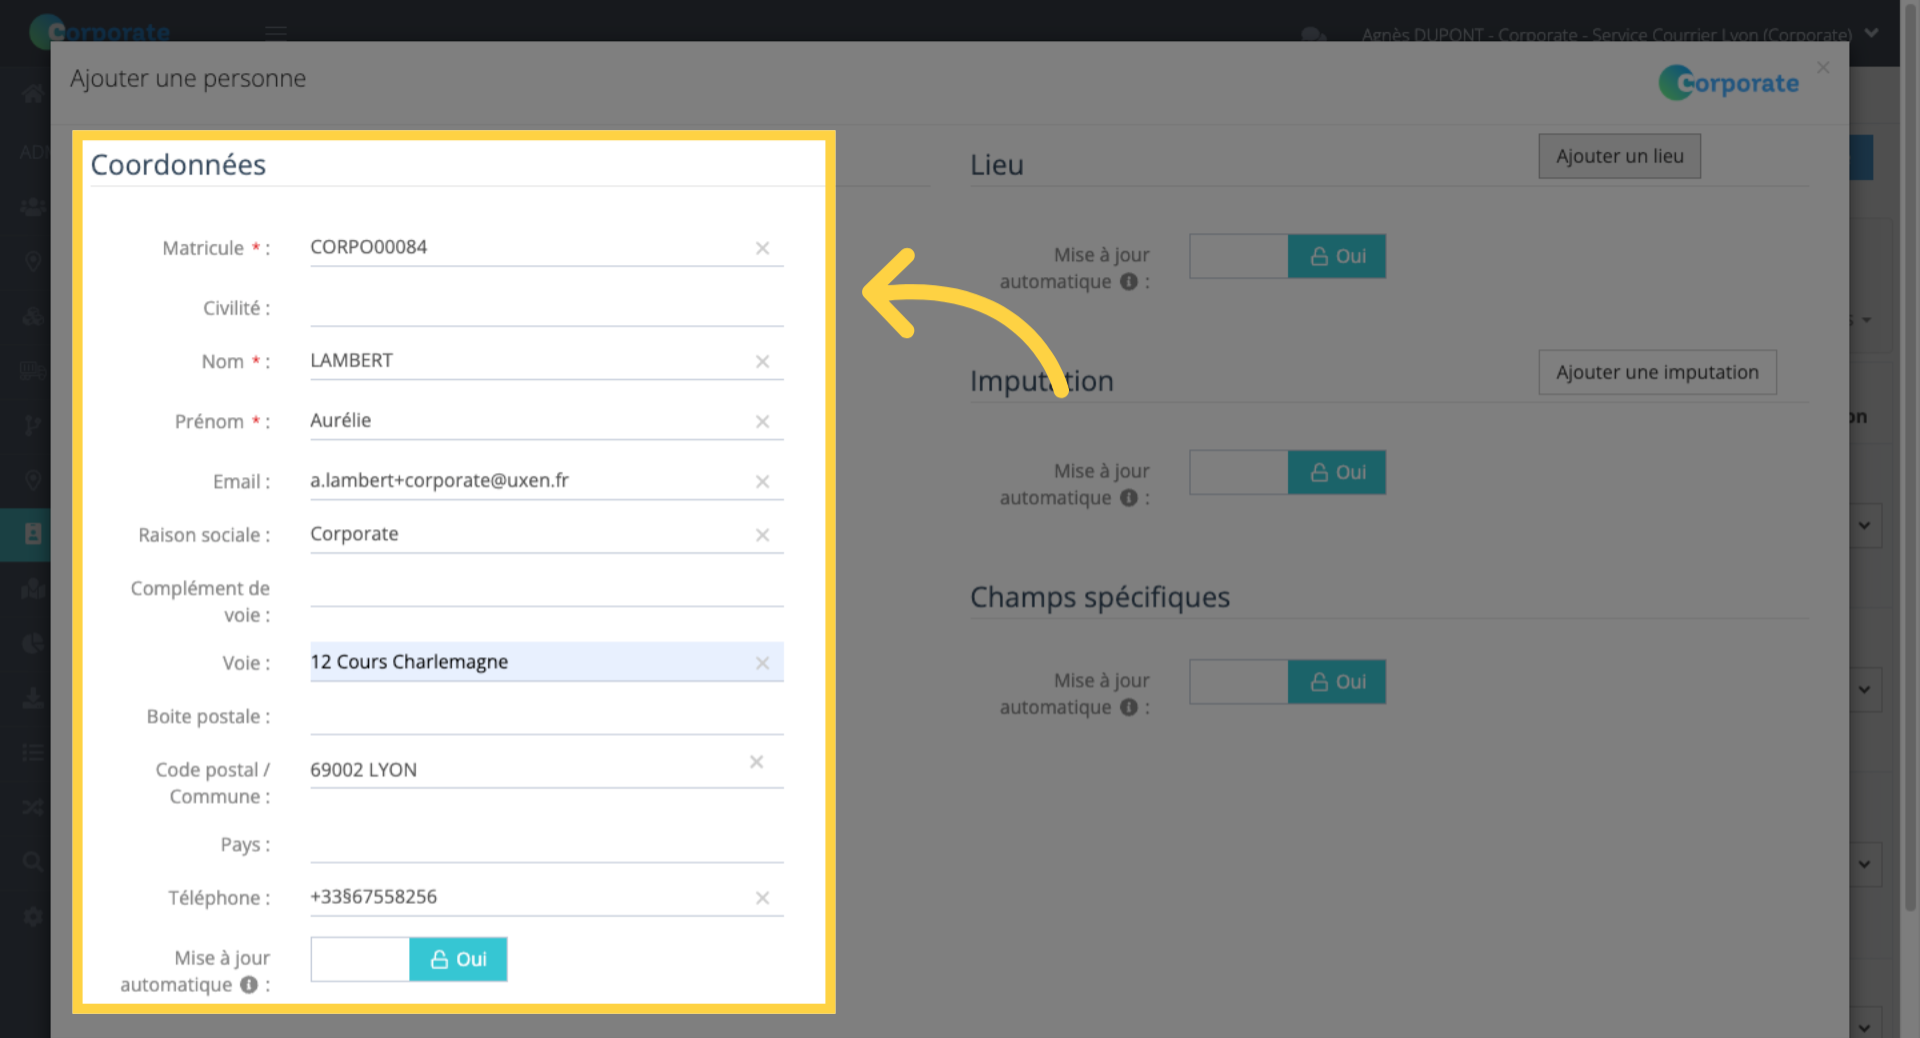Screen dimensions: 1920x1038
Task: Click the Coordonnées section heading
Action: 178,165
